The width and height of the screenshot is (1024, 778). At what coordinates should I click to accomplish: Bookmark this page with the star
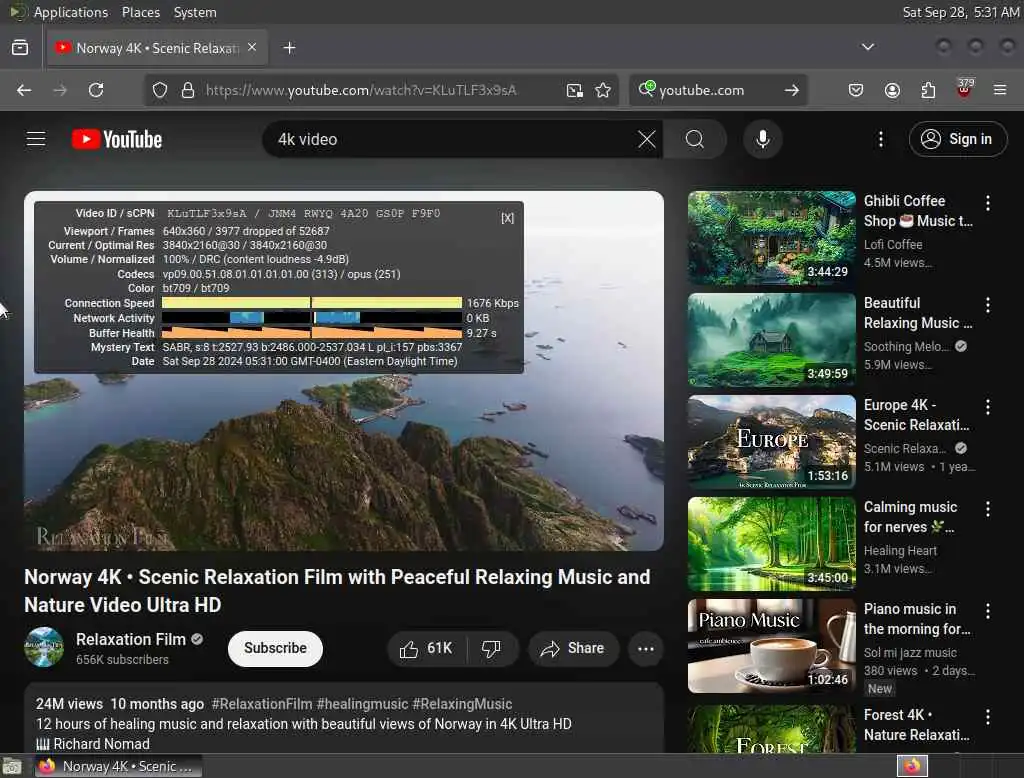[603, 90]
